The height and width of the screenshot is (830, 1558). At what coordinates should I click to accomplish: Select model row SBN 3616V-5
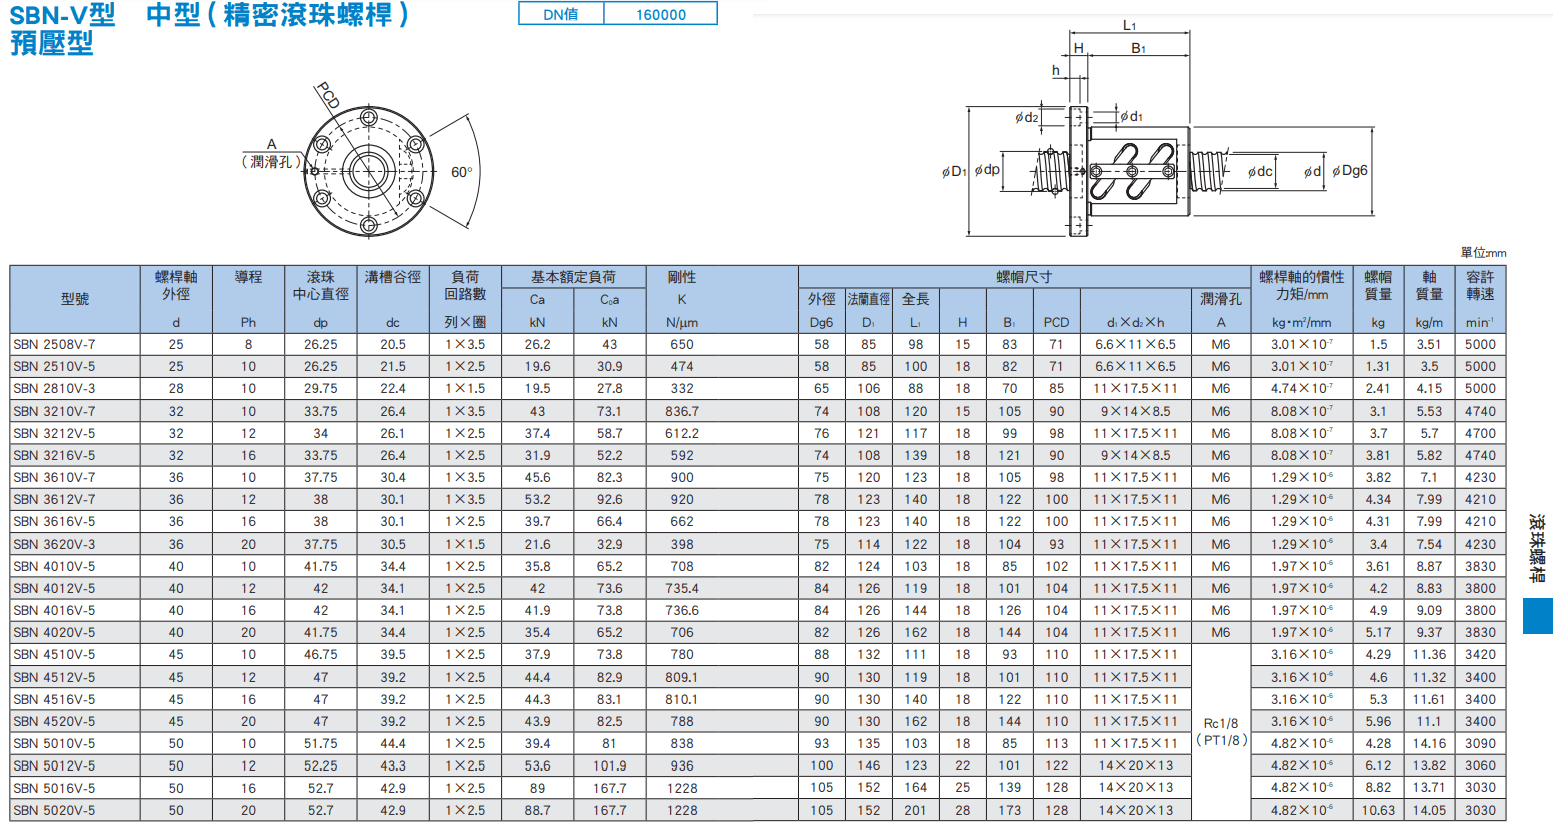[x=758, y=521]
